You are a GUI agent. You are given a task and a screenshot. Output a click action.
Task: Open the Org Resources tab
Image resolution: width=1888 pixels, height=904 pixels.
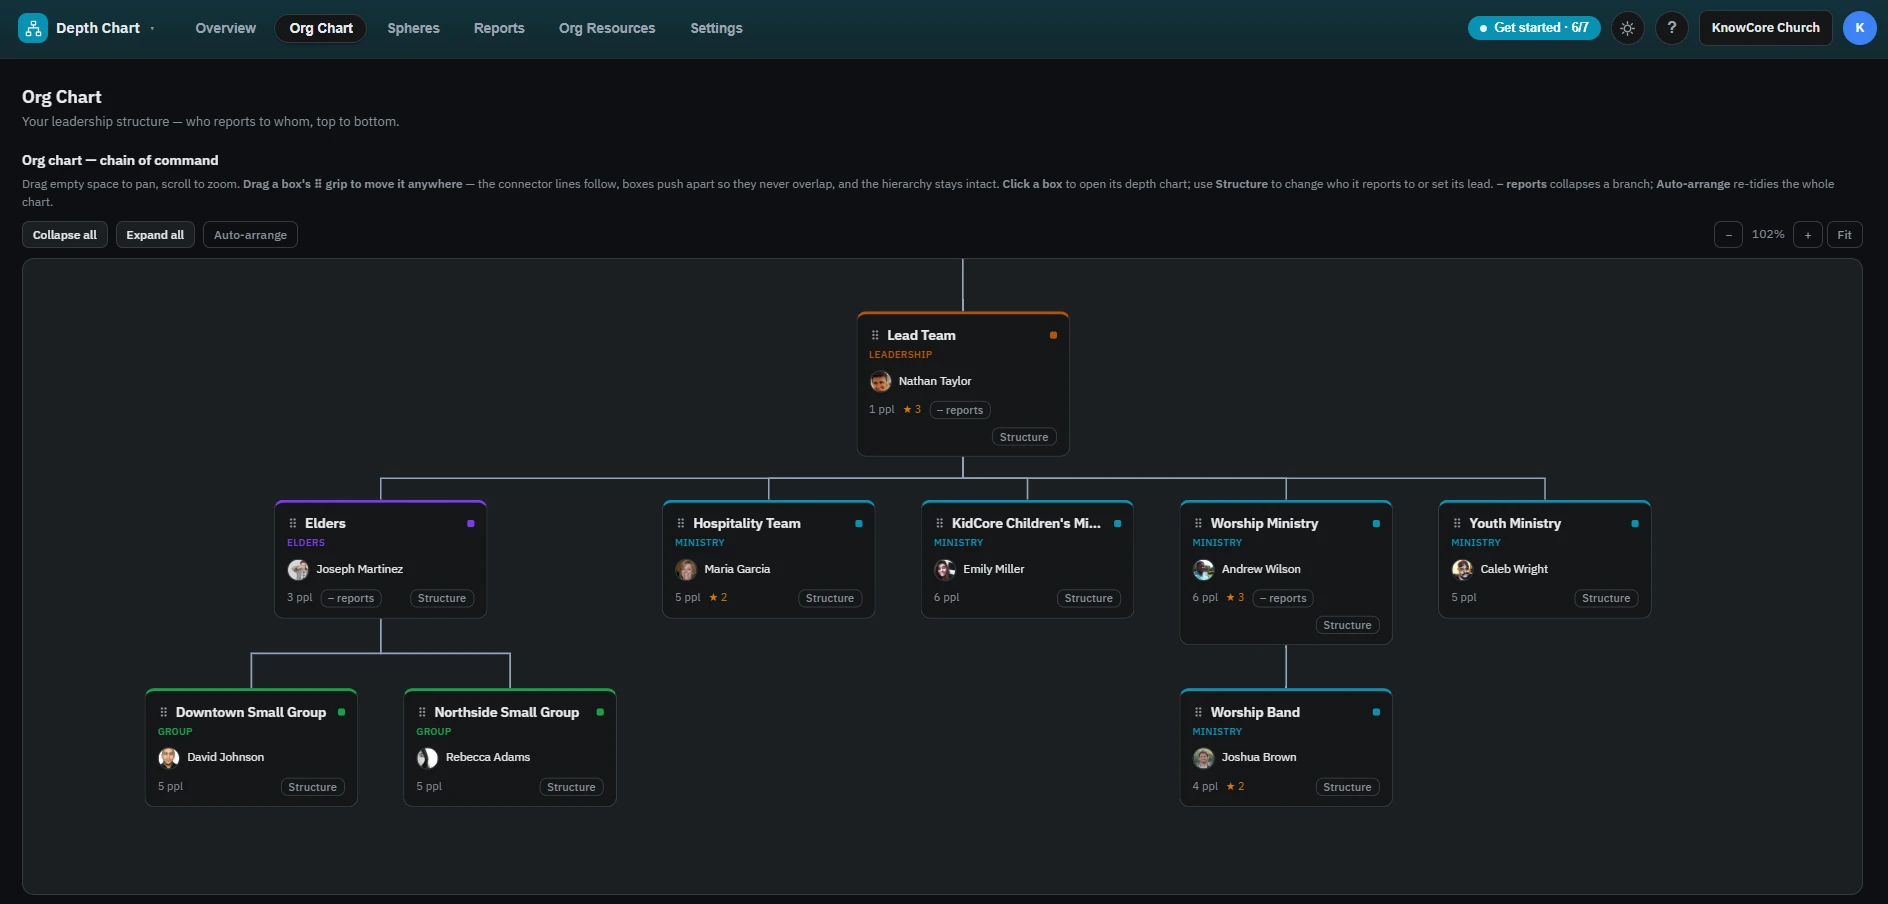pos(607,28)
